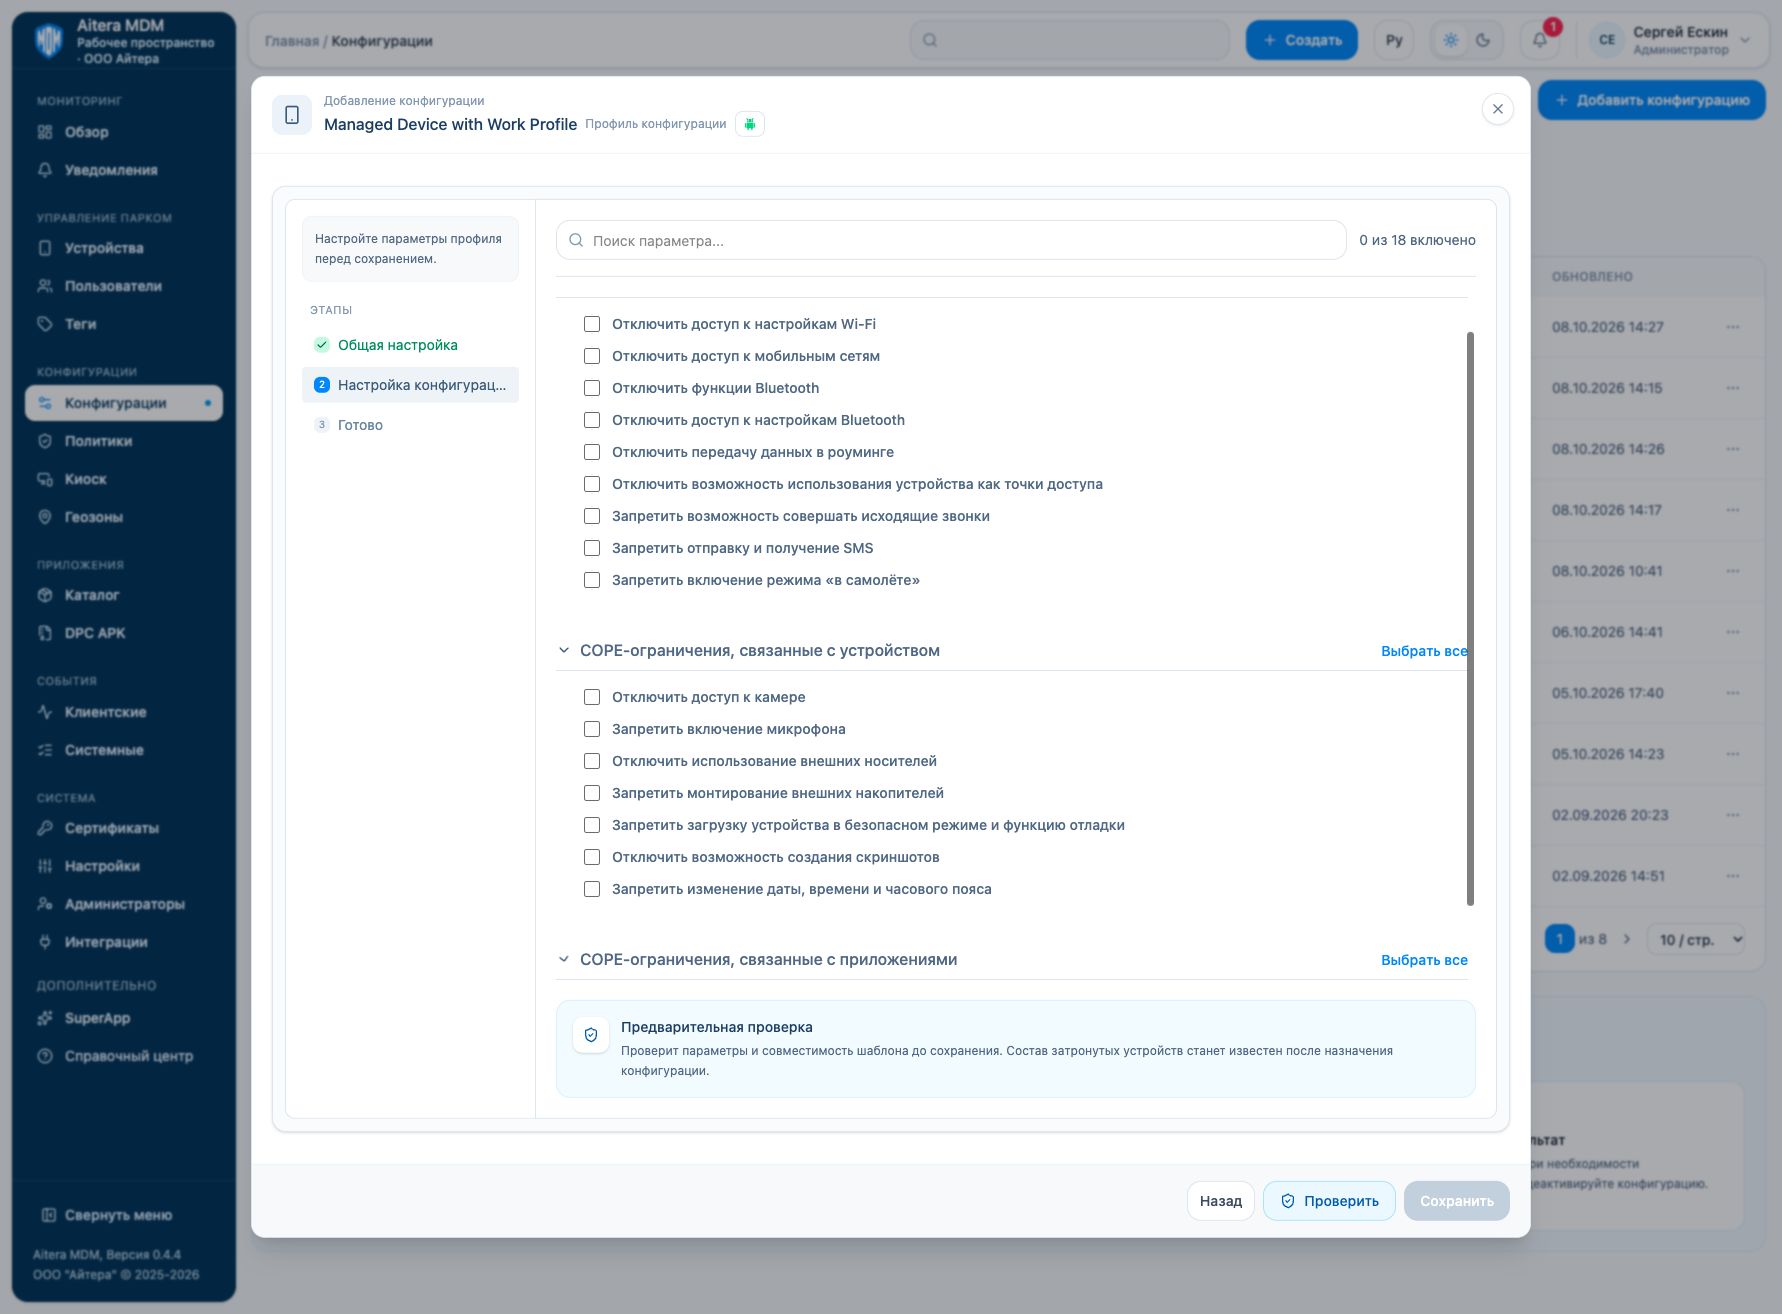The width and height of the screenshot is (1782, 1314).
Task: Open the 10 / стр. page size dropdown
Action: [1696, 939]
